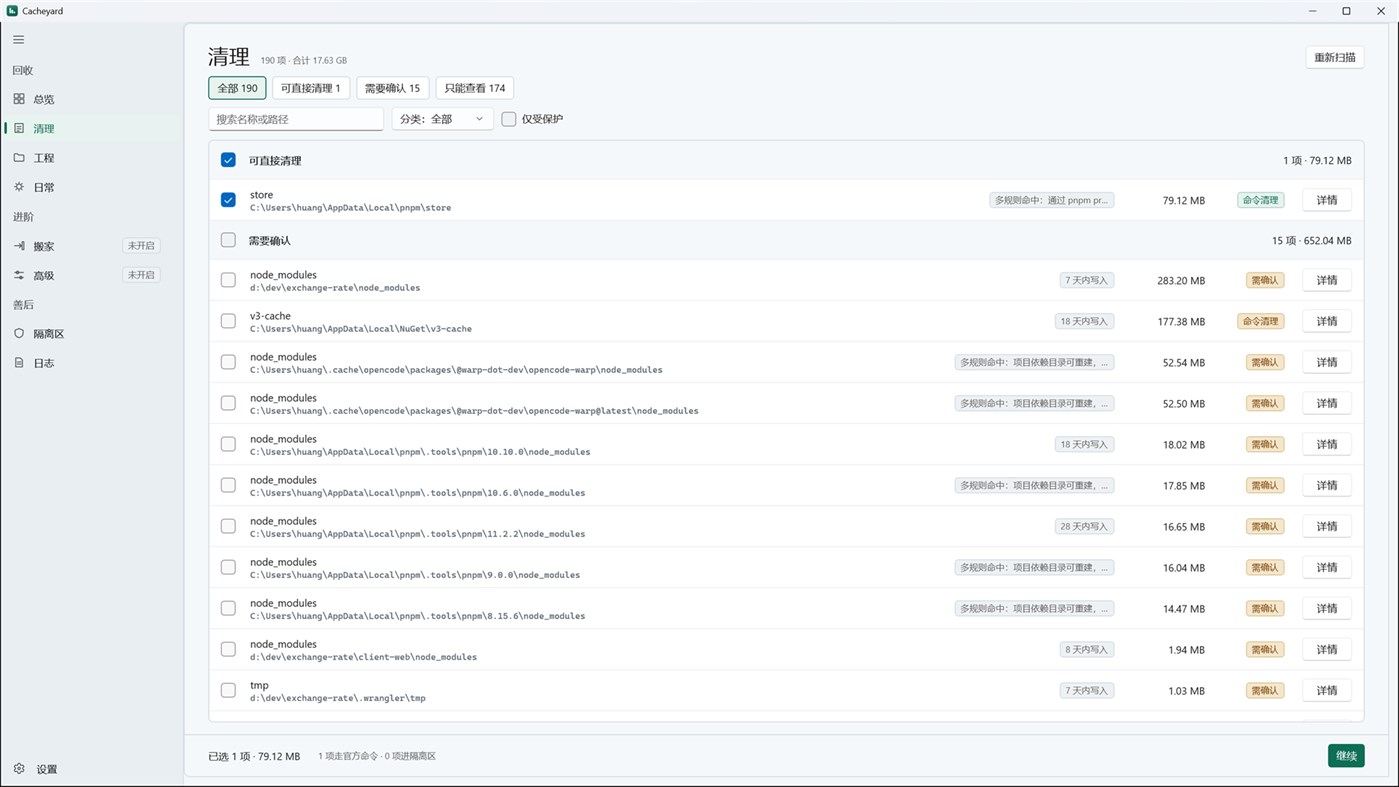Click the 已选 1 项 · 79.12 MB status text
Image resolution: width=1399 pixels, height=787 pixels.
point(254,756)
